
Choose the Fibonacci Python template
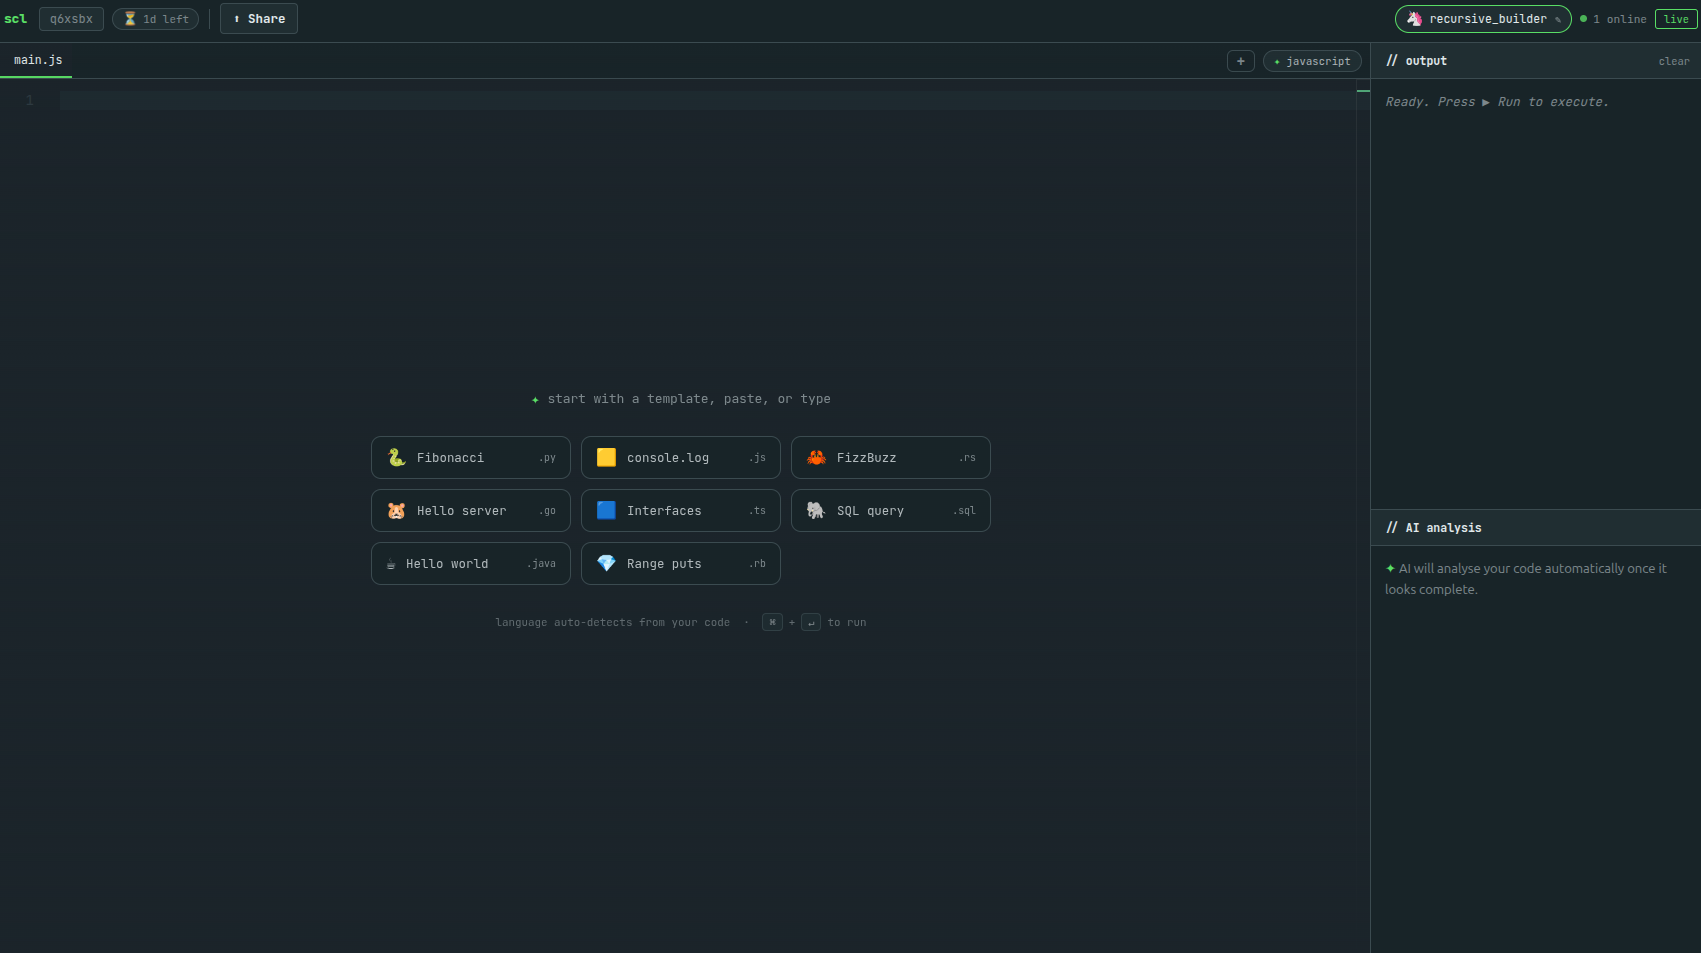[471, 458]
